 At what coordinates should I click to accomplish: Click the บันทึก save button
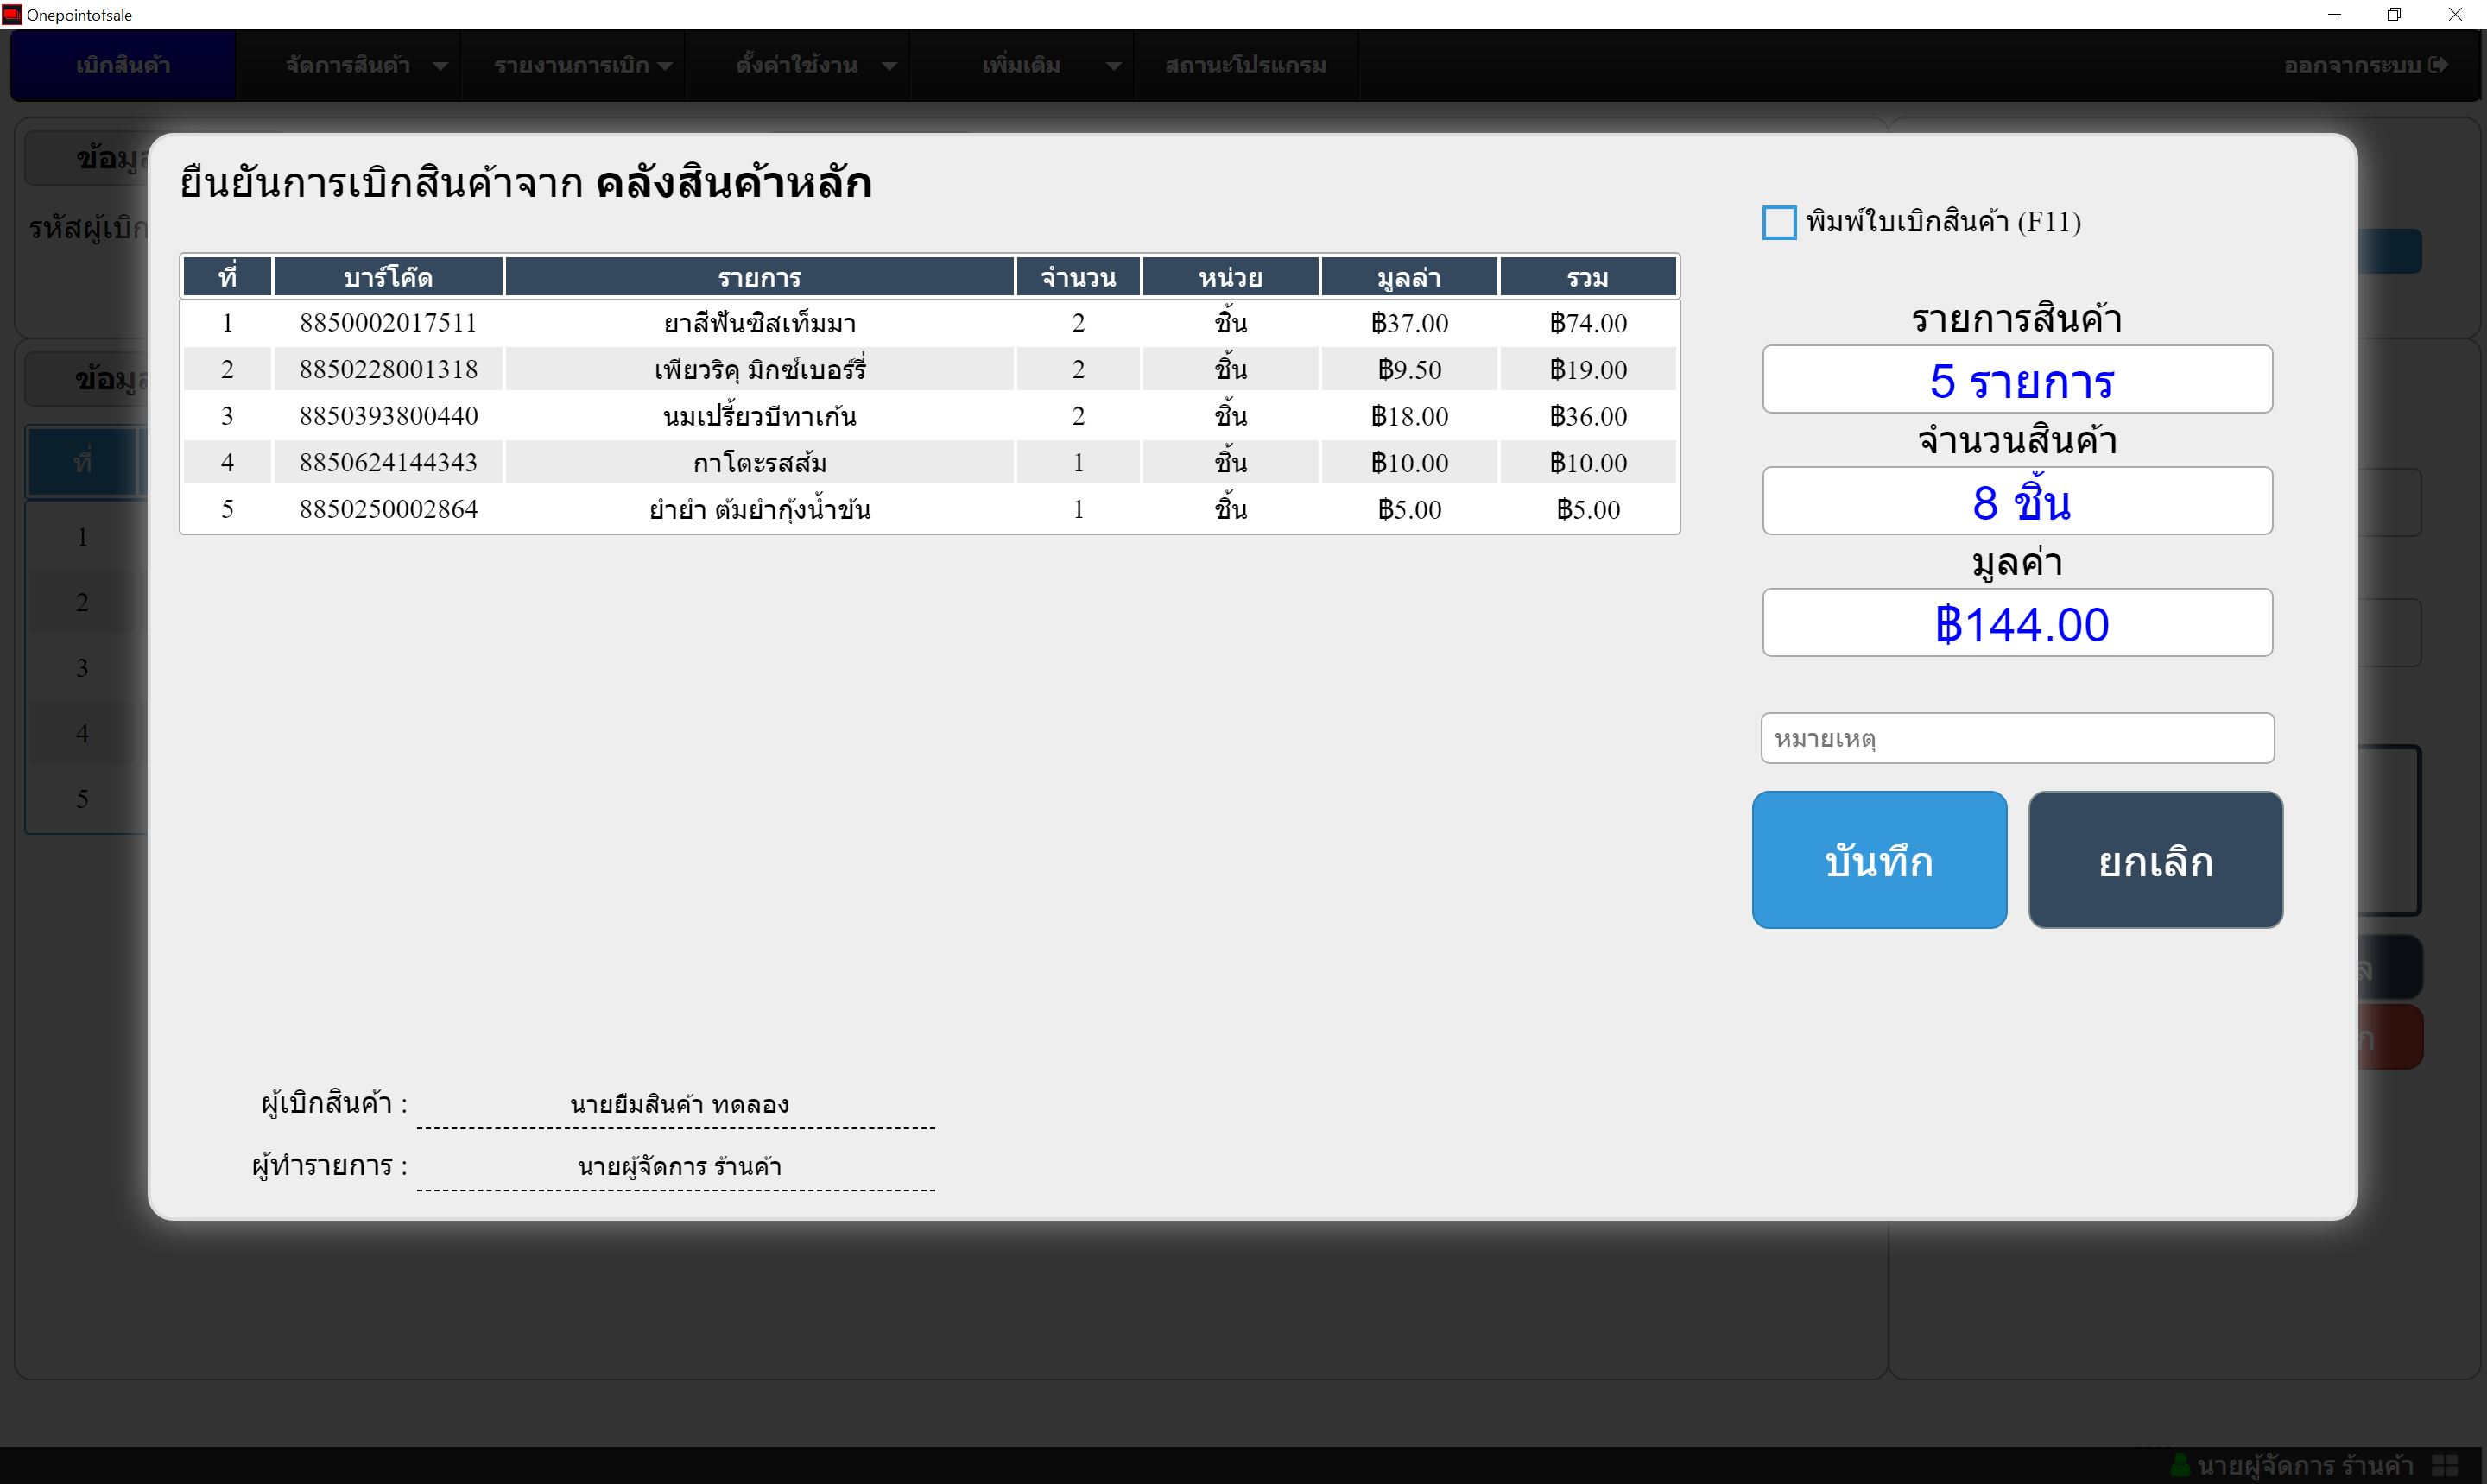pyautogui.click(x=1879, y=860)
